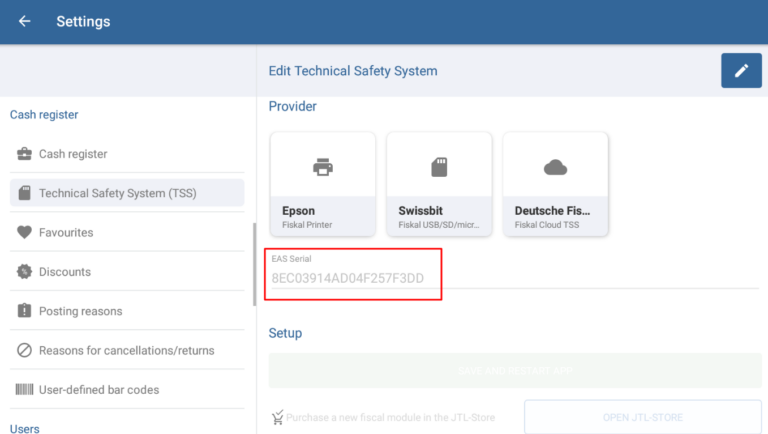Click the Deutsche Fiskal cloud icon
The width and height of the screenshot is (768, 434).
[555, 167]
